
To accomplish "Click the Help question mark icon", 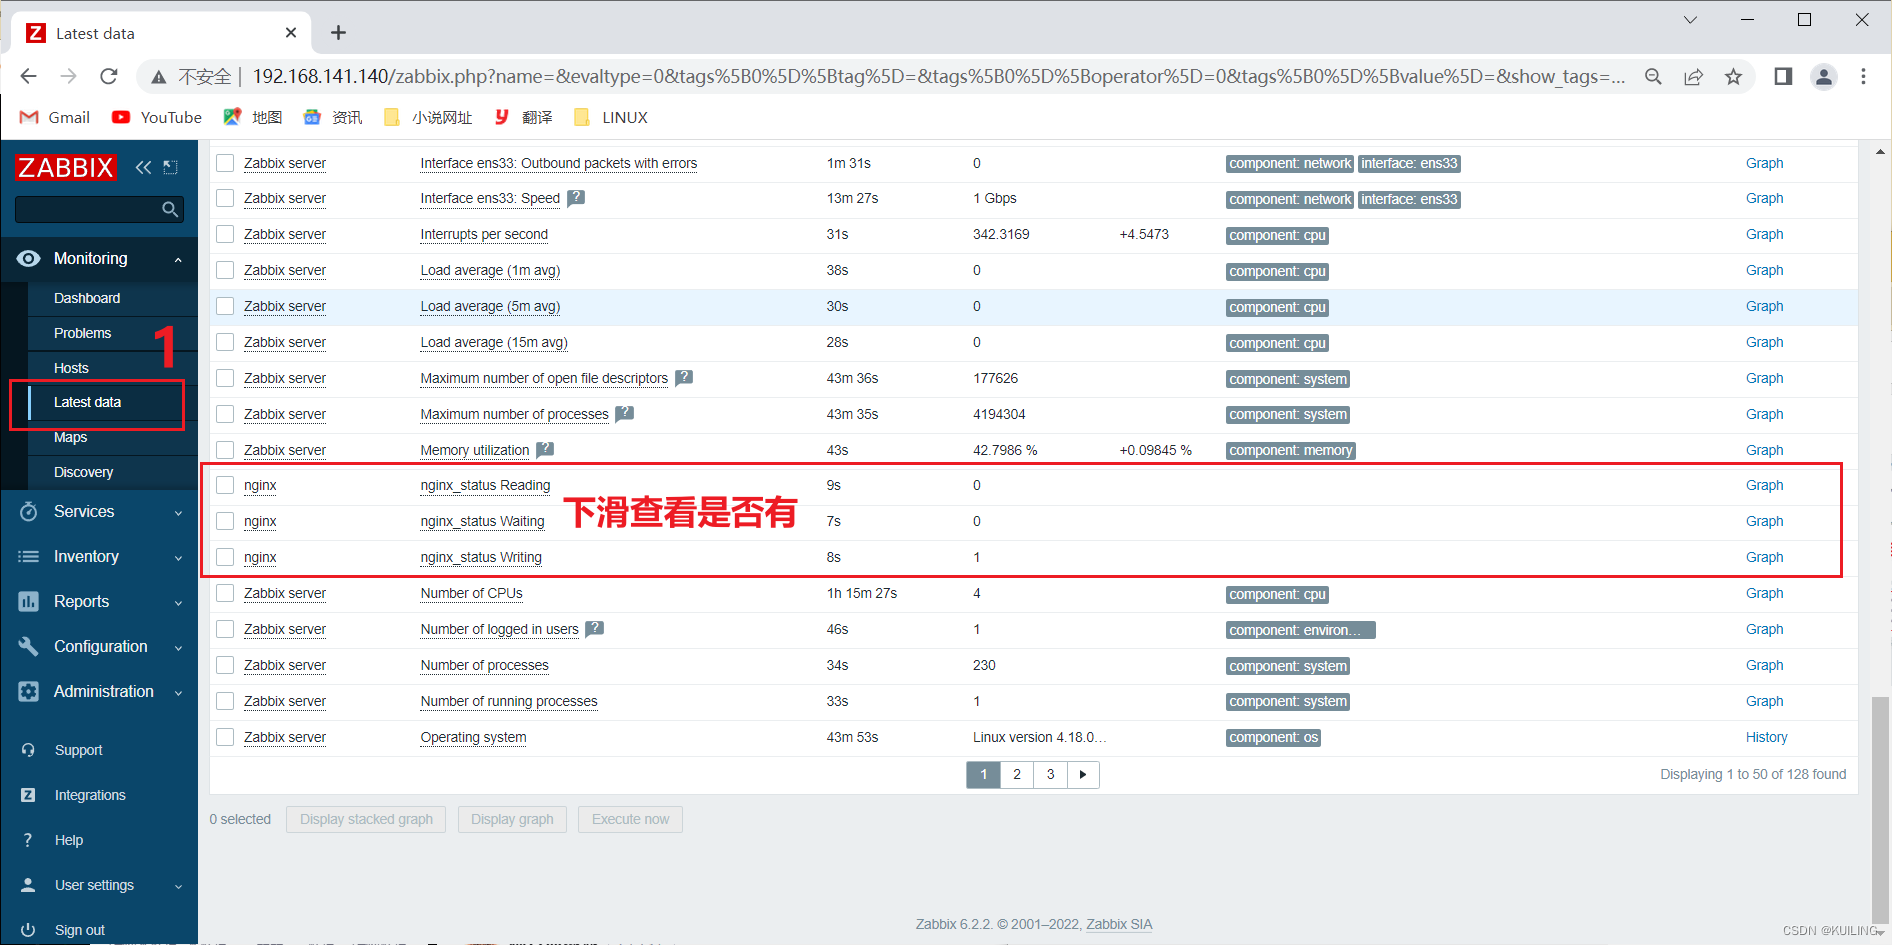I will coord(28,840).
